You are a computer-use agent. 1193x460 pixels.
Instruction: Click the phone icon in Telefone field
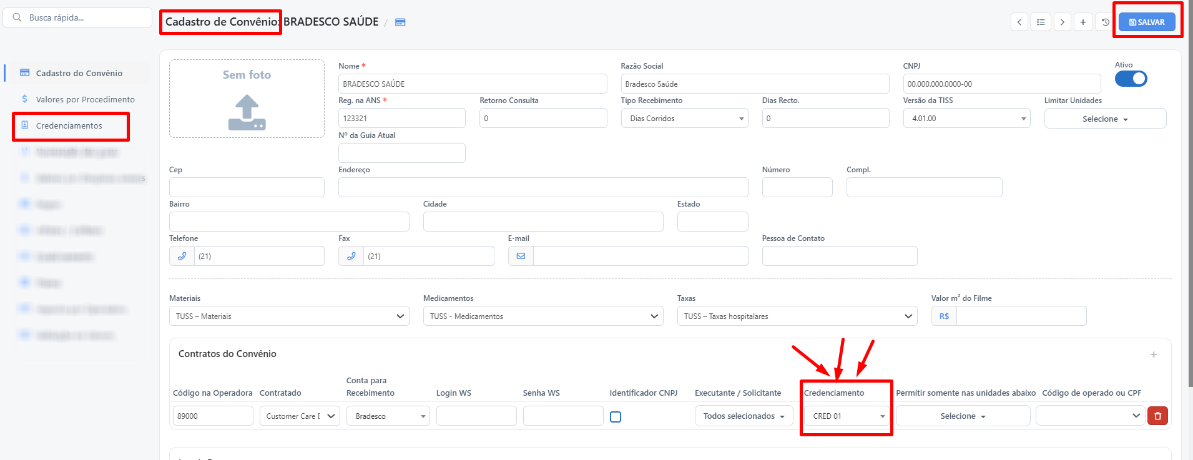point(182,256)
